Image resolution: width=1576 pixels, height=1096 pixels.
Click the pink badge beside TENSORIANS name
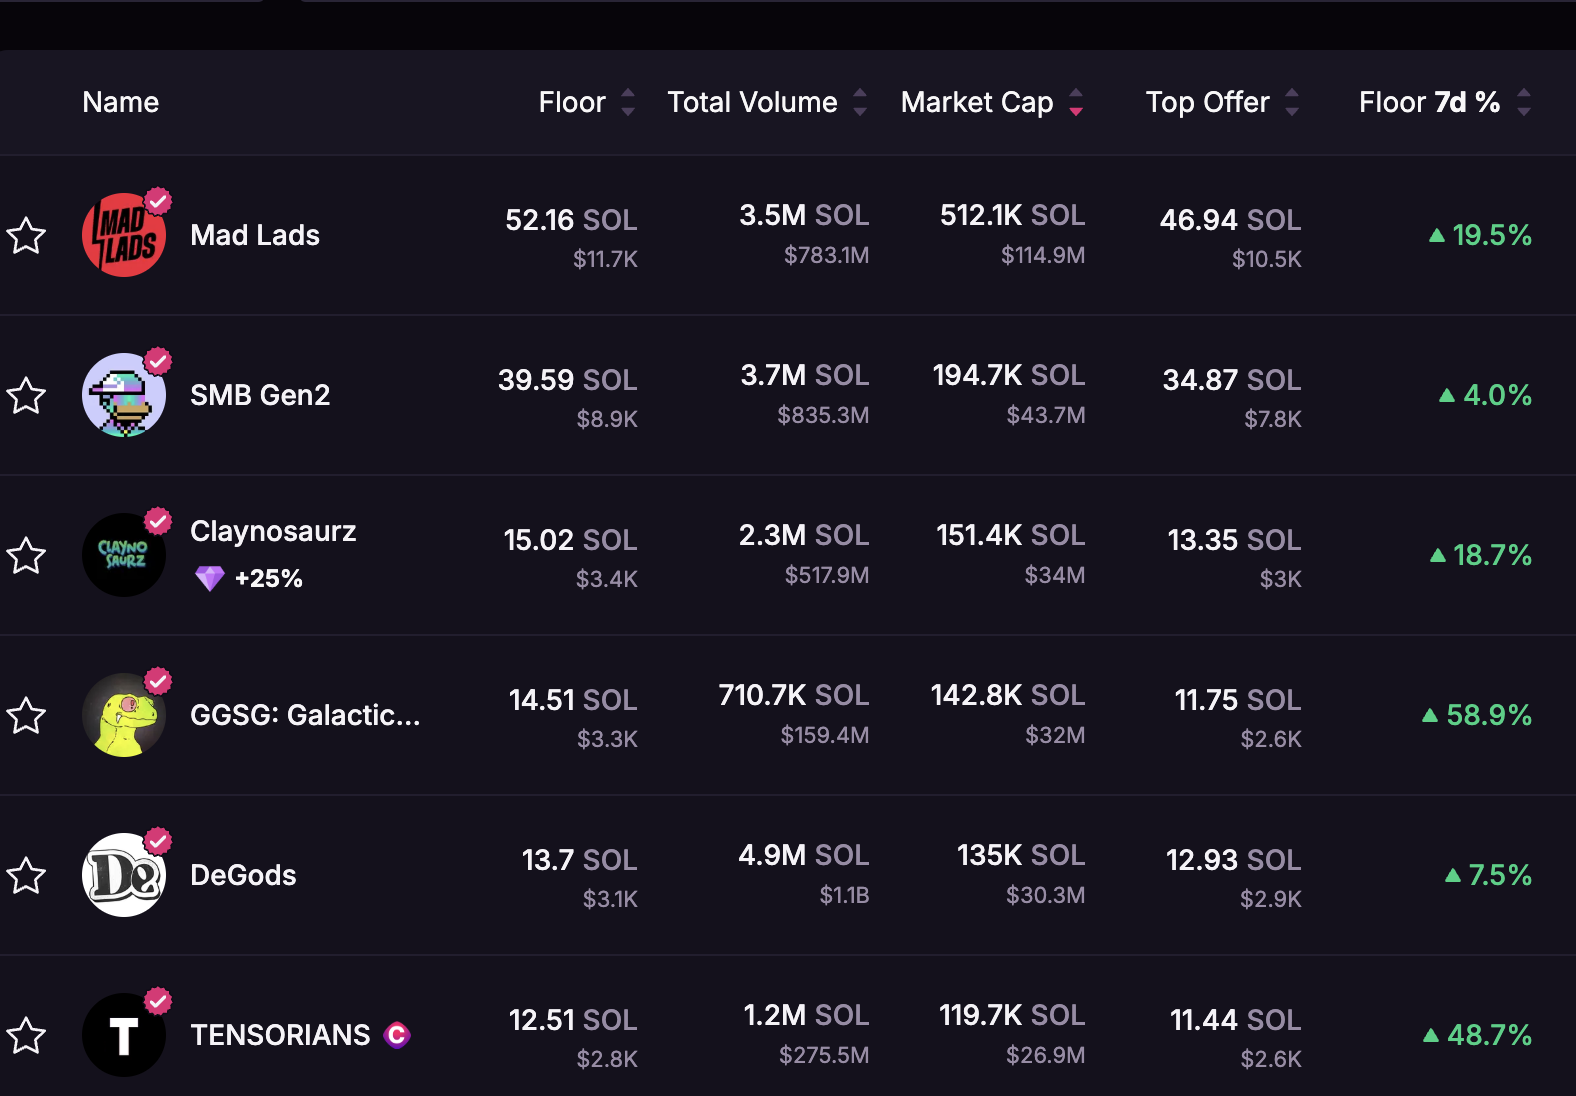pos(397,1035)
